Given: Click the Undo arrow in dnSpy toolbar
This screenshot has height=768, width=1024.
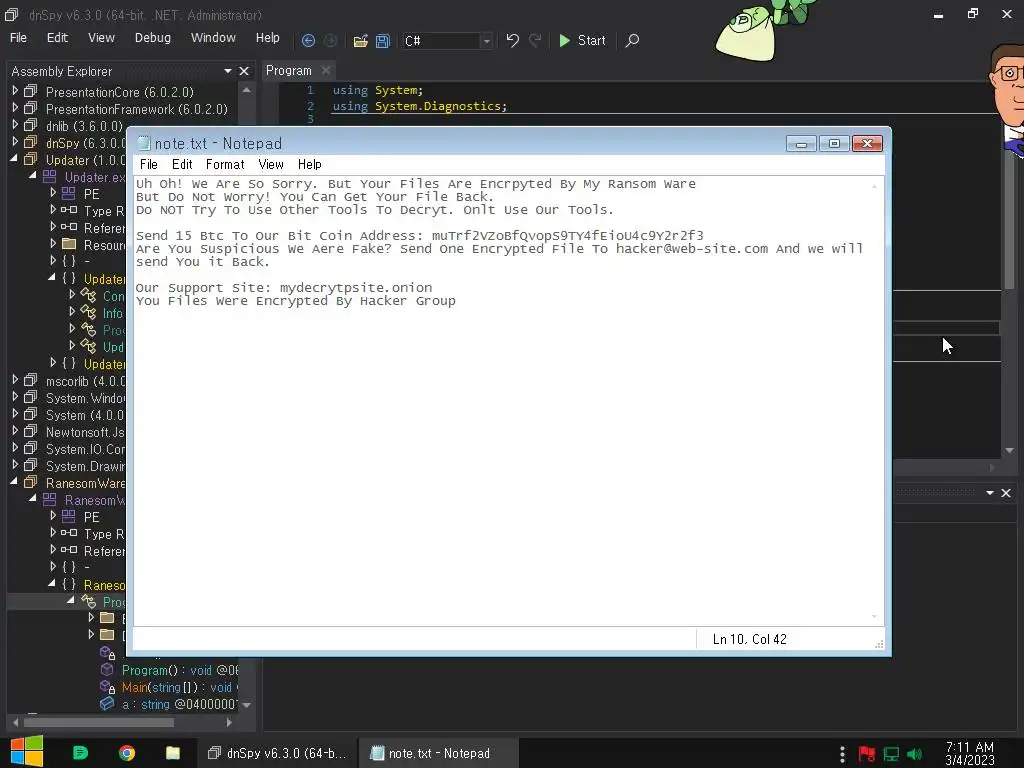Looking at the screenshot, I should pos(513,40).
